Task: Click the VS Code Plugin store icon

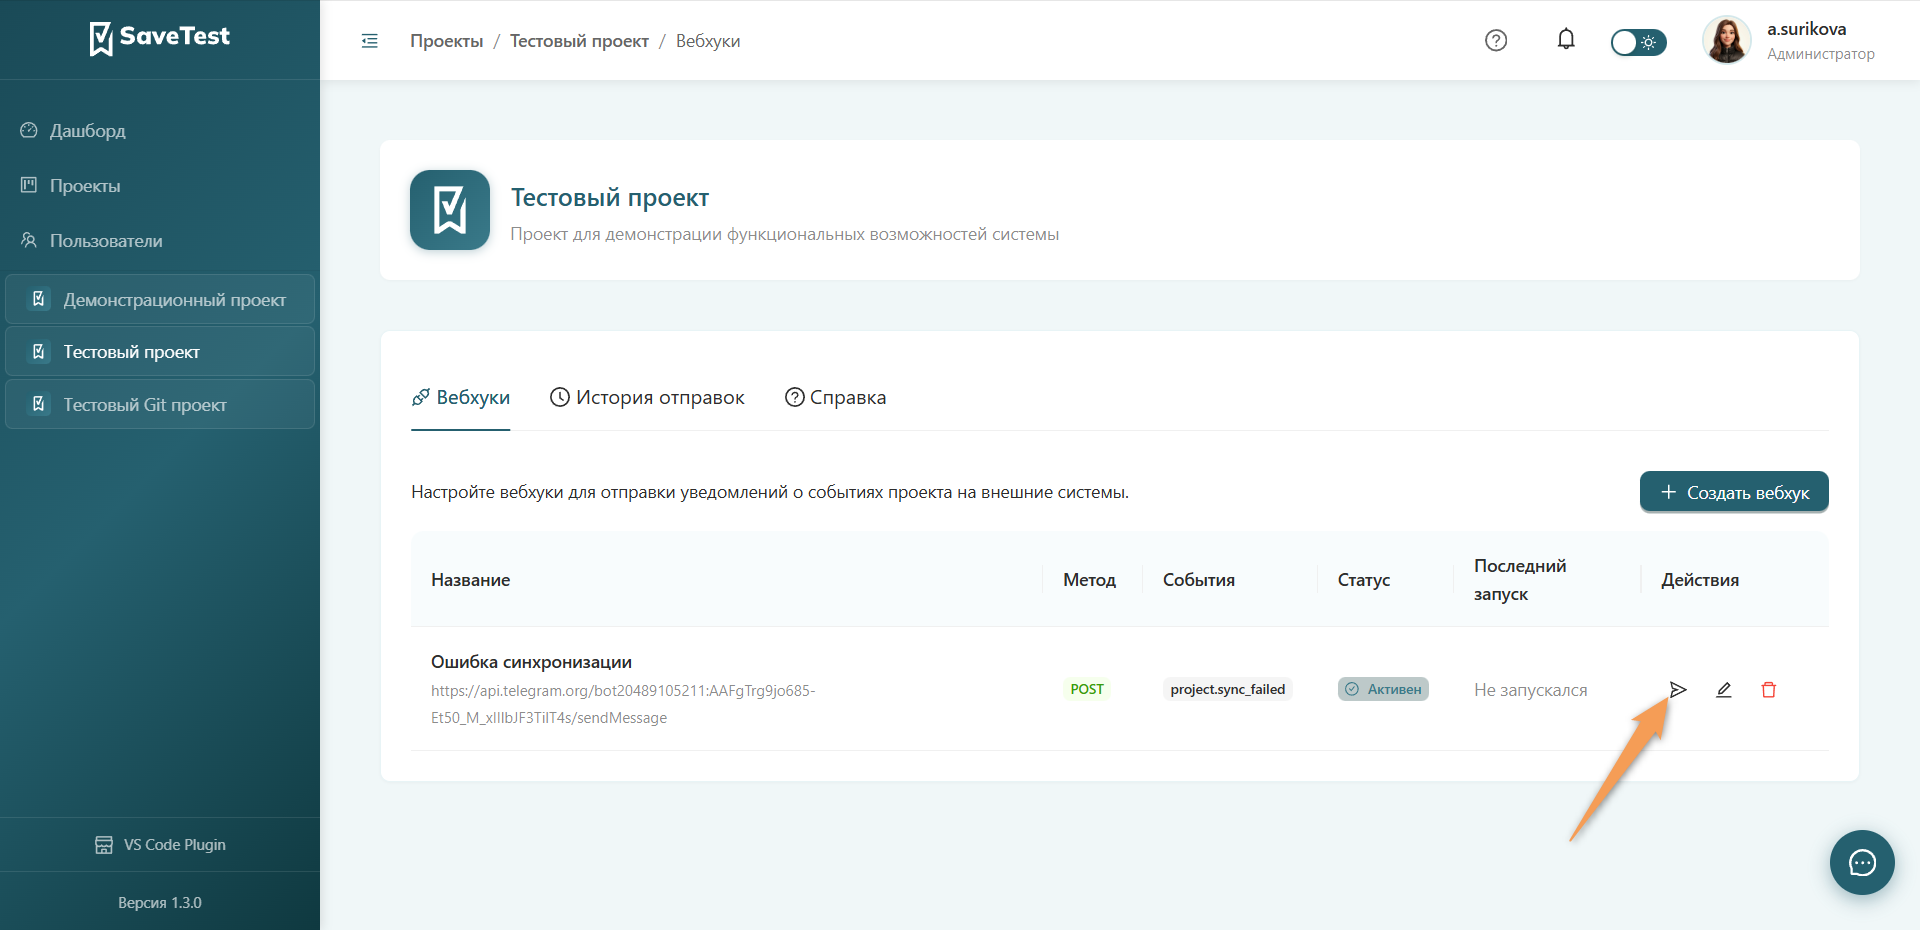Action: (x=104, y=845)
